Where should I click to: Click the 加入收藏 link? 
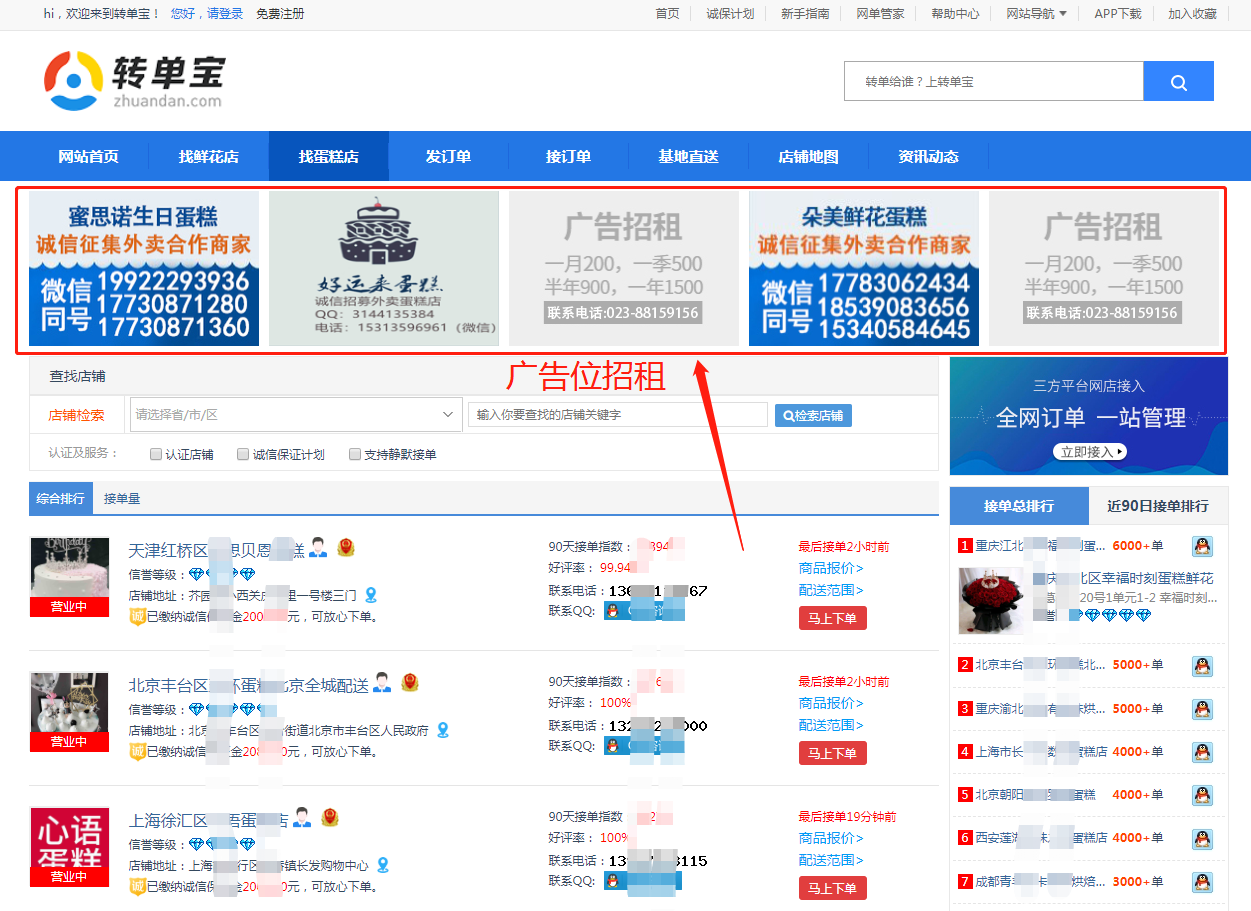click(1193, 14)
